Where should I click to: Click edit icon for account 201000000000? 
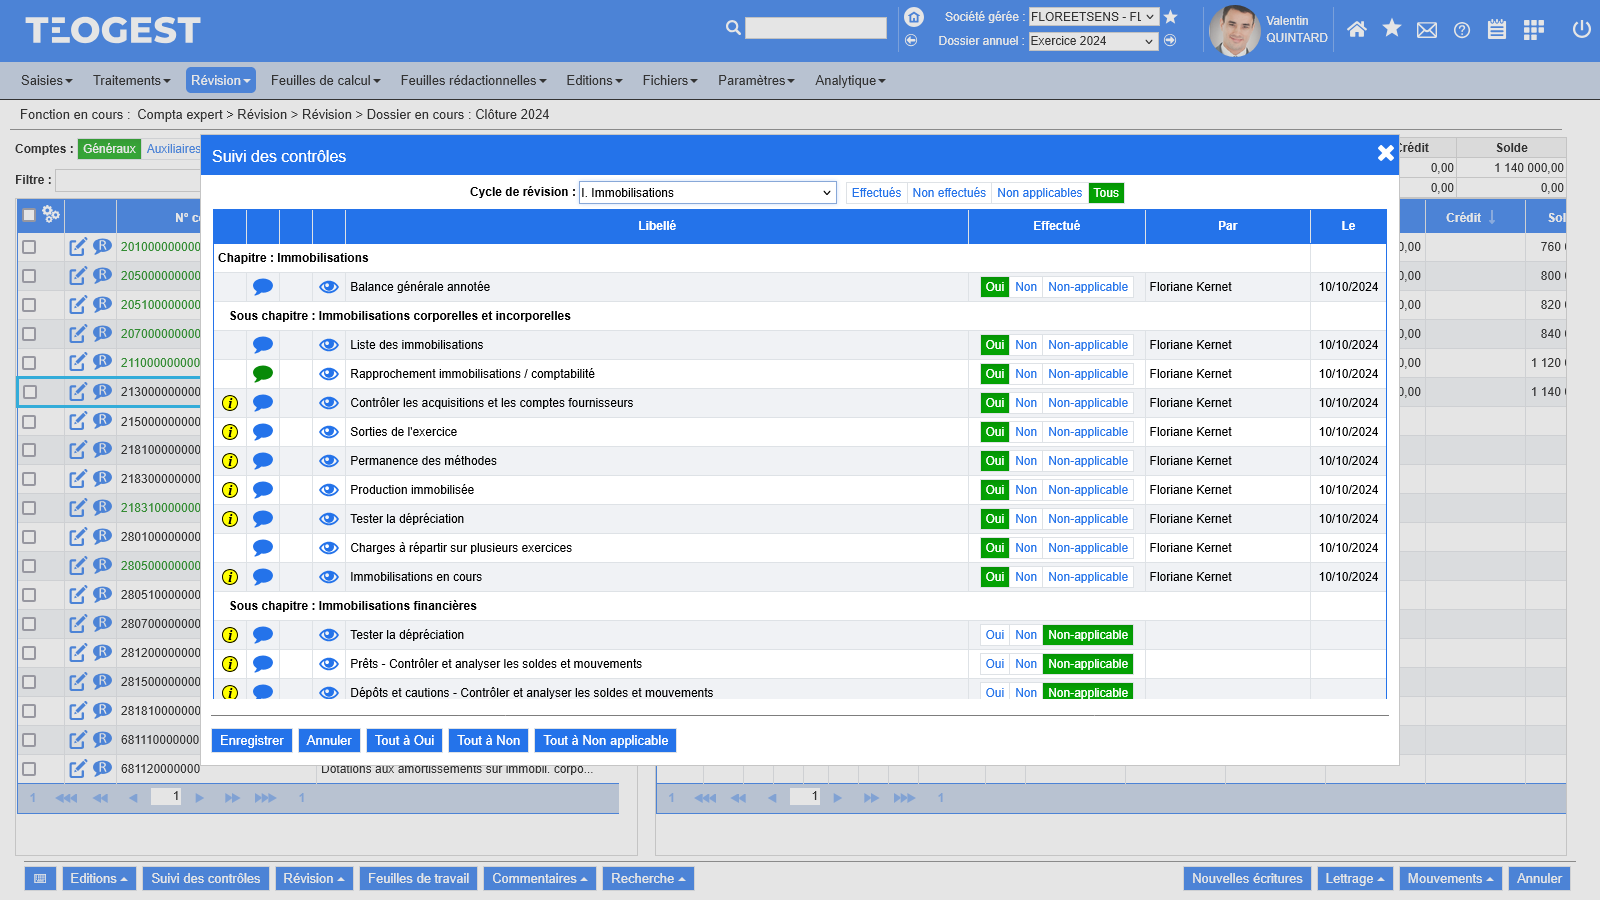tap(77, 247)
